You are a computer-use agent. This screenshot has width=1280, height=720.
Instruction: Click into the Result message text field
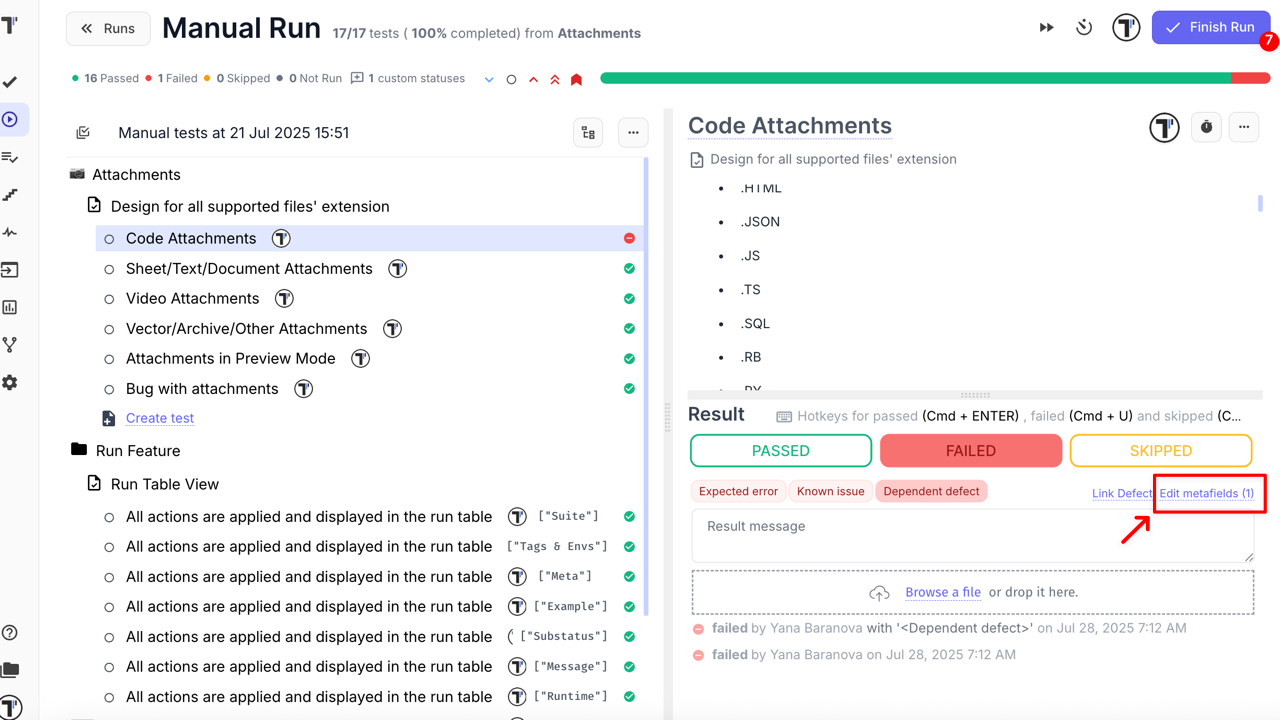click(972, 535)
